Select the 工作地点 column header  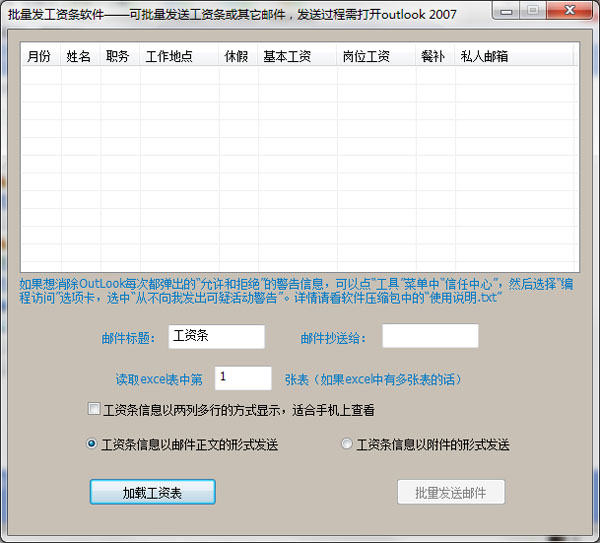pos(179,56)
